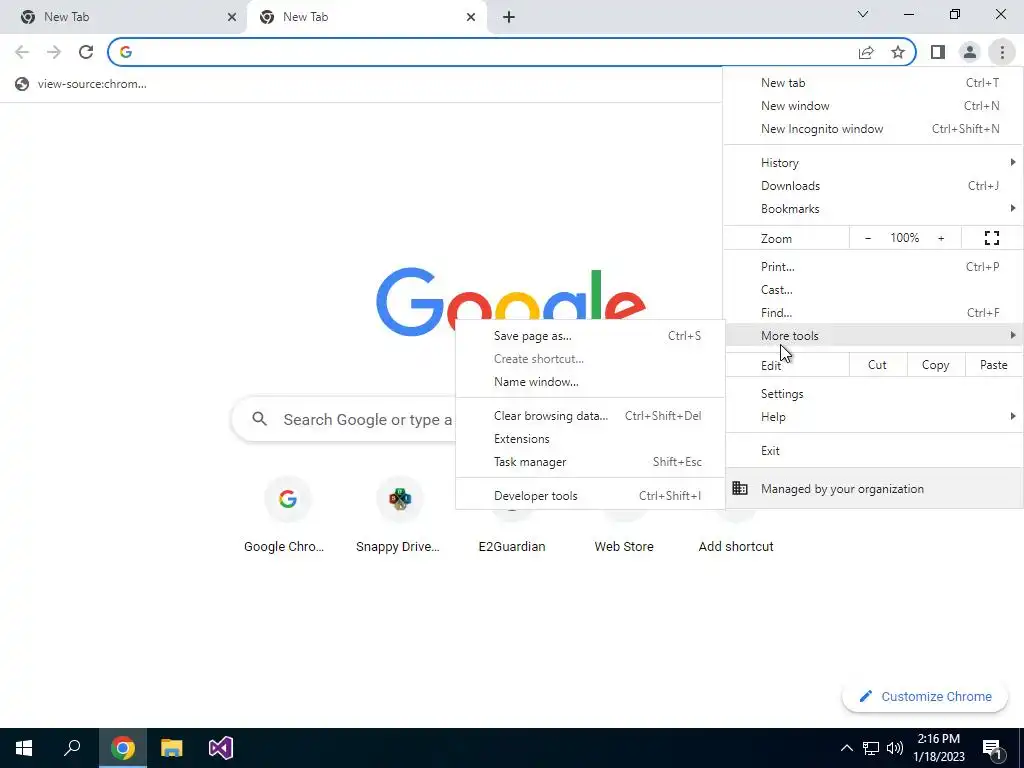Close the first New Tab tab

click(x=232, y=17)
